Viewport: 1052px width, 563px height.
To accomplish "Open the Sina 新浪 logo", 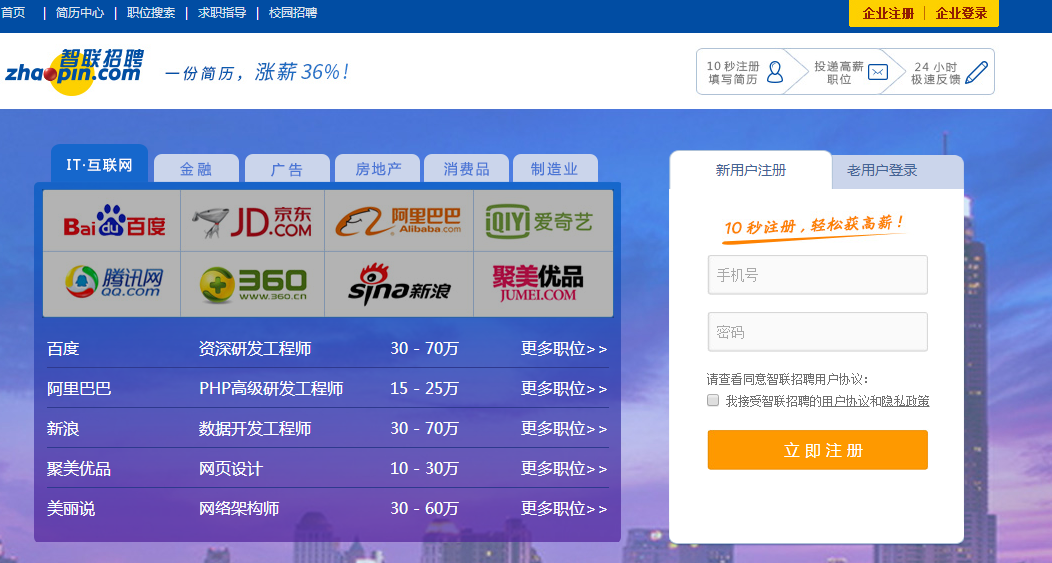I will pyautogui.click(x=399, y=284).
